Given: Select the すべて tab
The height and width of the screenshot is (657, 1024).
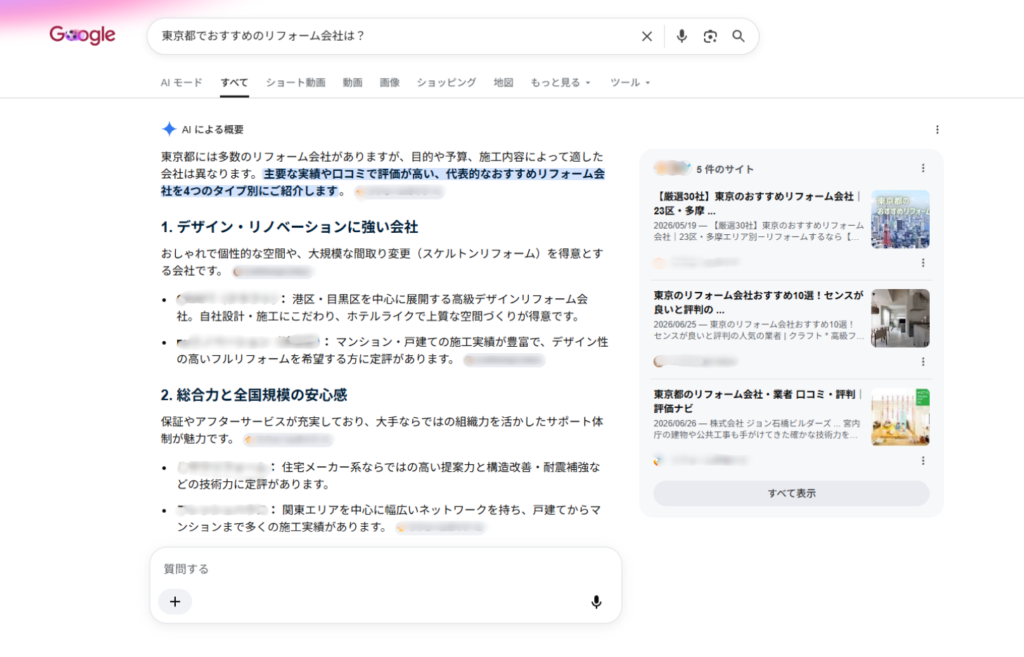Looking at the screenshot, I should point(234,82).
